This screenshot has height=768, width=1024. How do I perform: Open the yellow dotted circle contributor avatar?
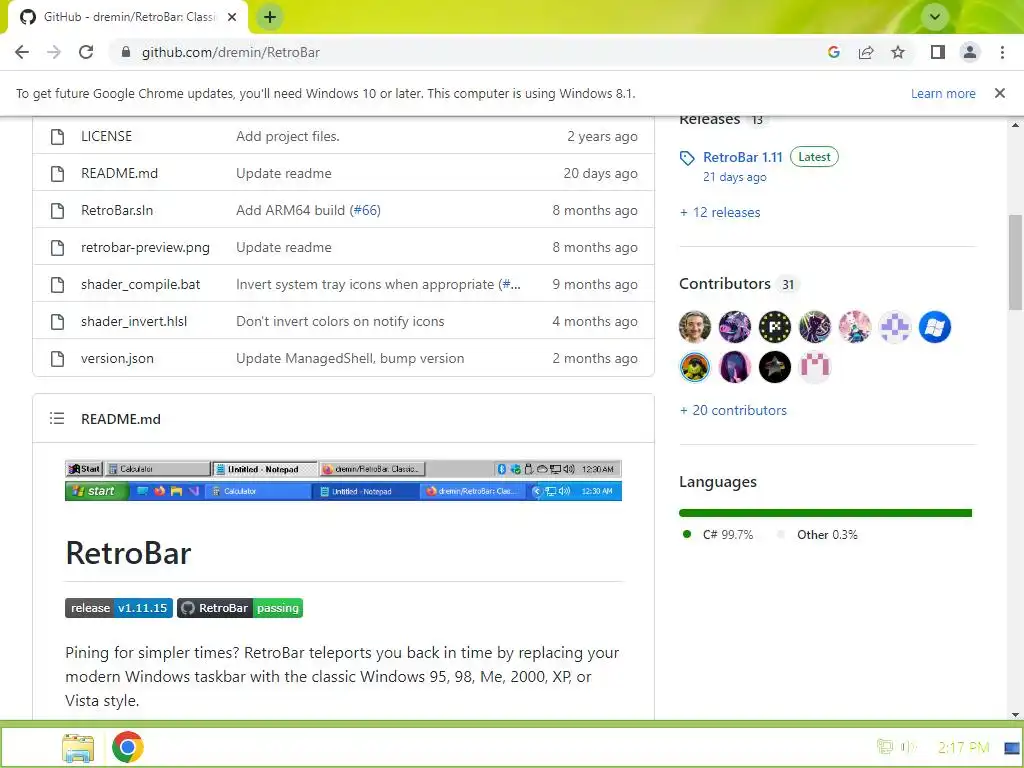(775, 327)
